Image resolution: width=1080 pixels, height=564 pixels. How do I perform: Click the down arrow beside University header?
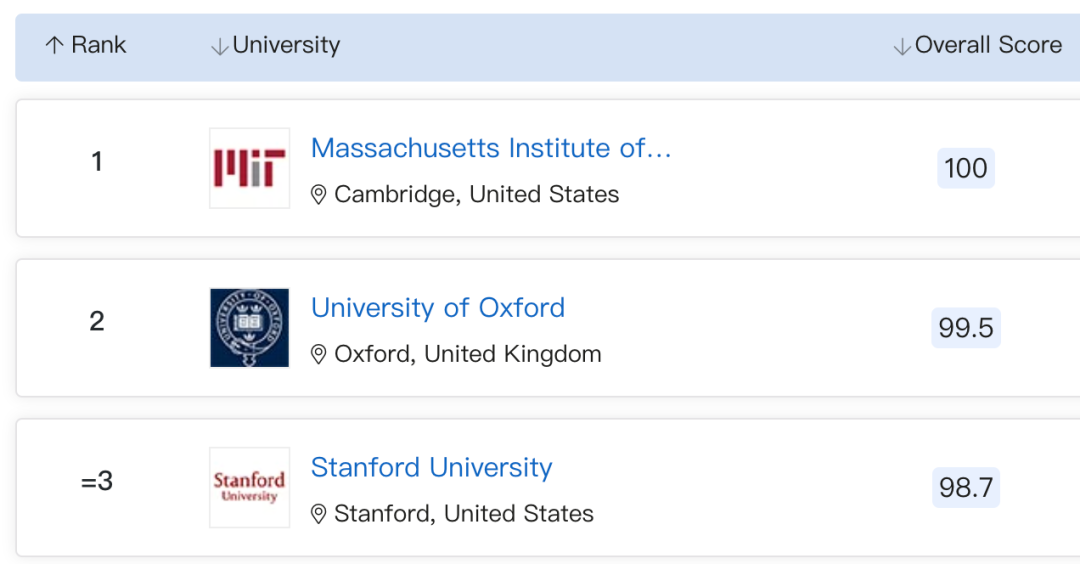pos(219,47)
